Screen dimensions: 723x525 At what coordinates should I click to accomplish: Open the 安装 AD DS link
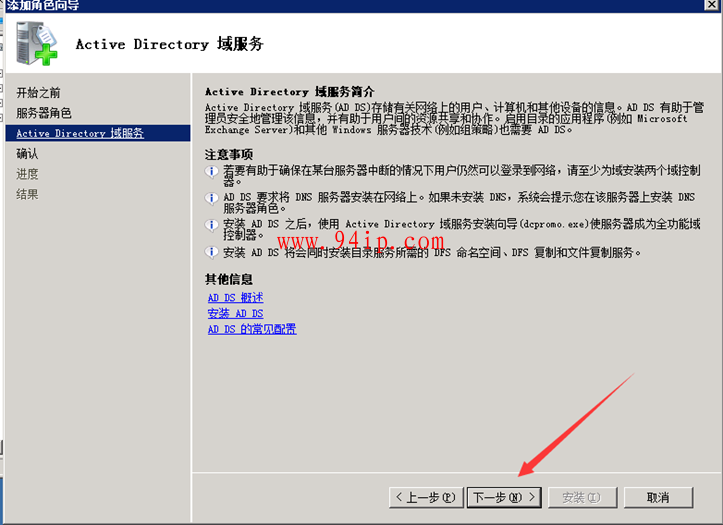pos(236,313)
